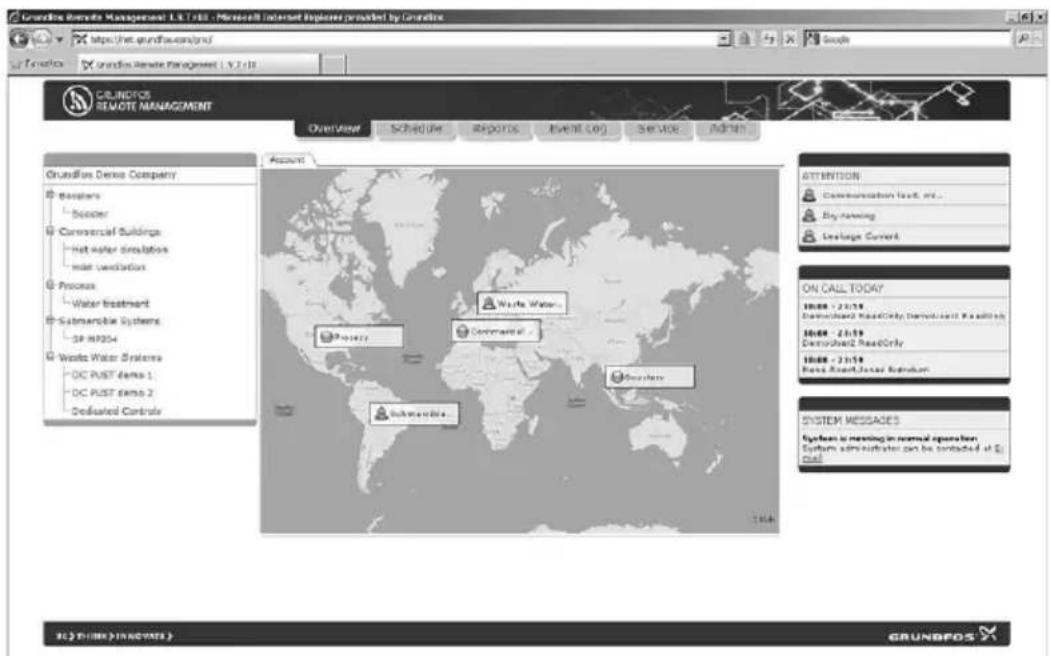Click the browser Back button
The width and height of the screenshot is (1051, 656).
(x=19, y=39)
